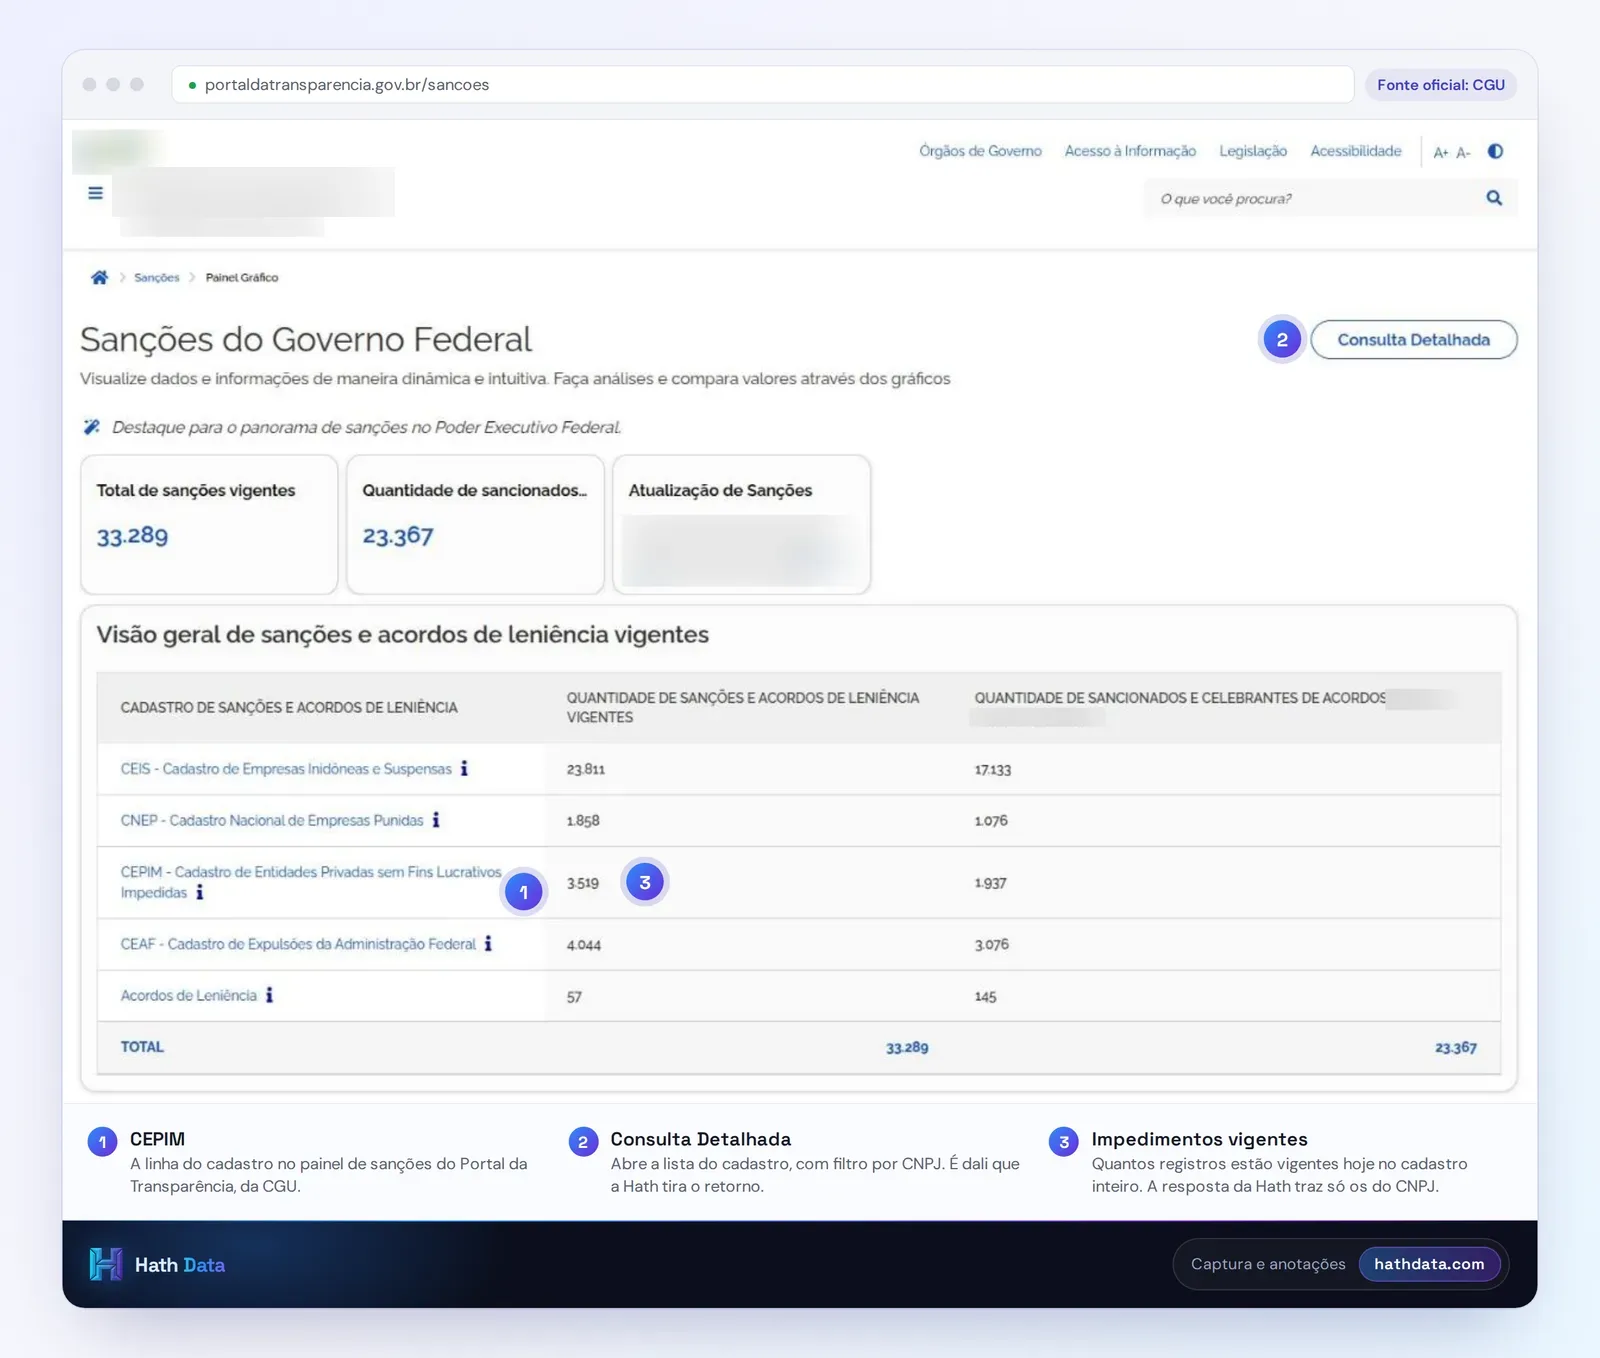Click Painel Gráfico breadcrumb text
1600x1358 pixels.
242,278
